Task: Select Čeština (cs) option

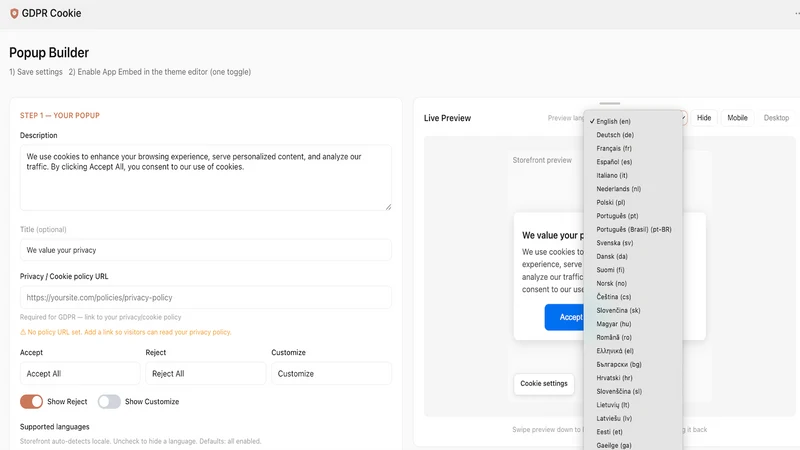Action: pyautogui.click(x=633, y=297)
